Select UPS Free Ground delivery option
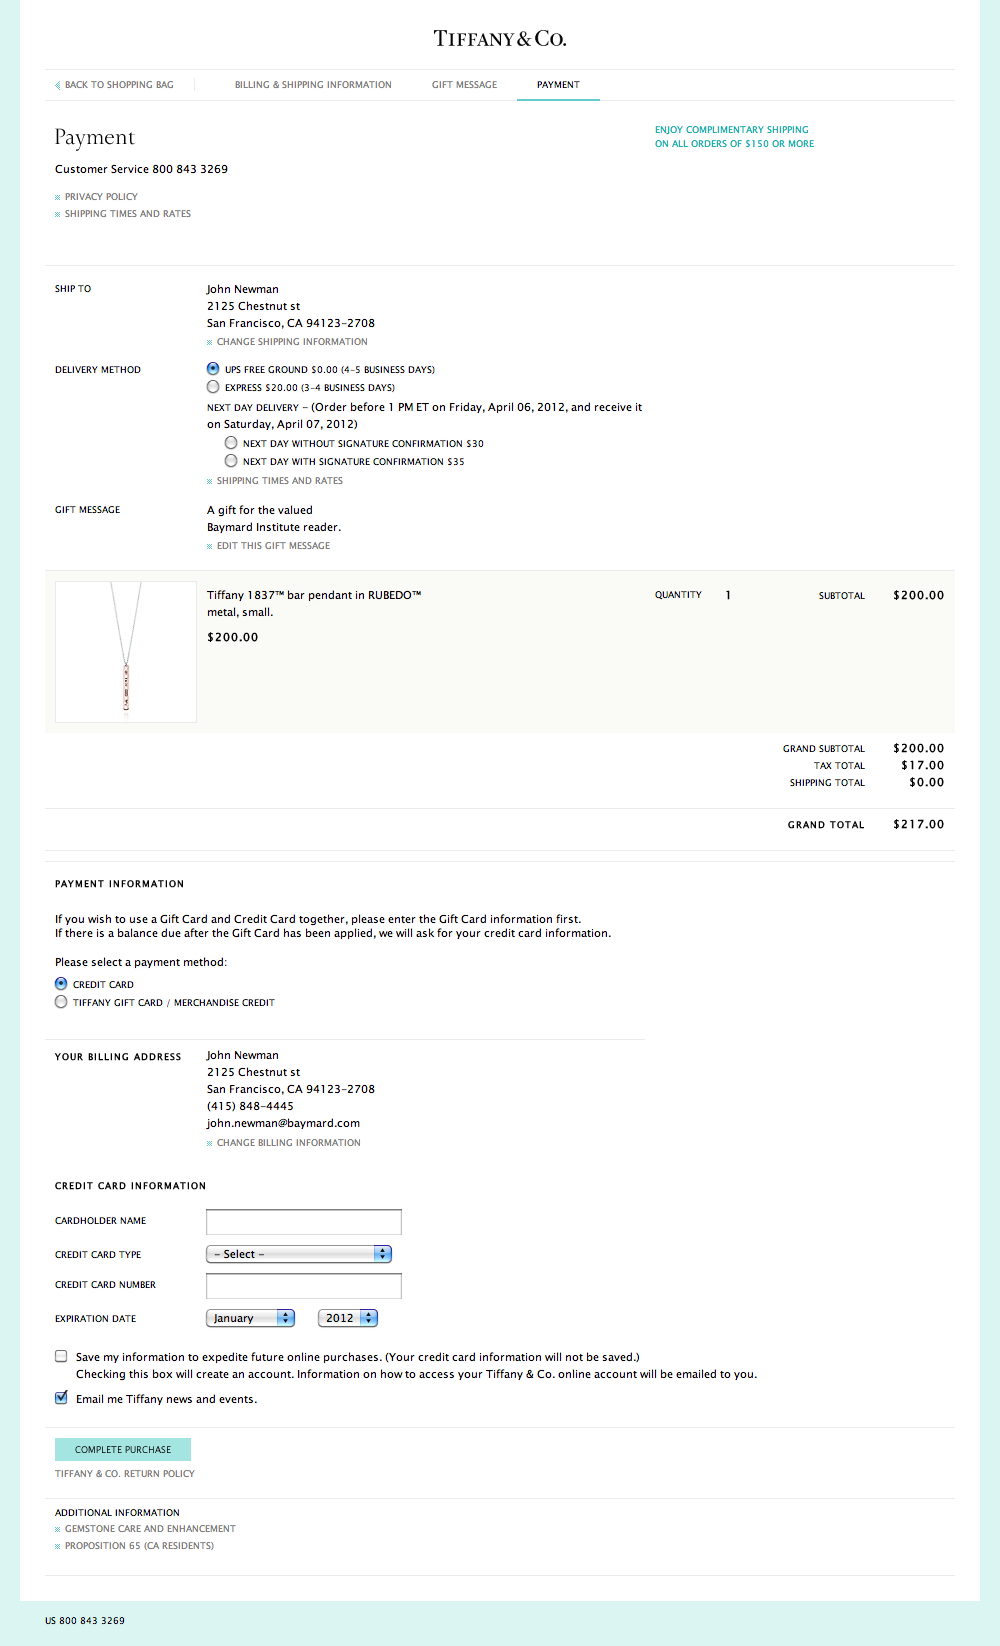Screen dimensions: 1000x1646 pyautogui.click(x=213, y=369)
